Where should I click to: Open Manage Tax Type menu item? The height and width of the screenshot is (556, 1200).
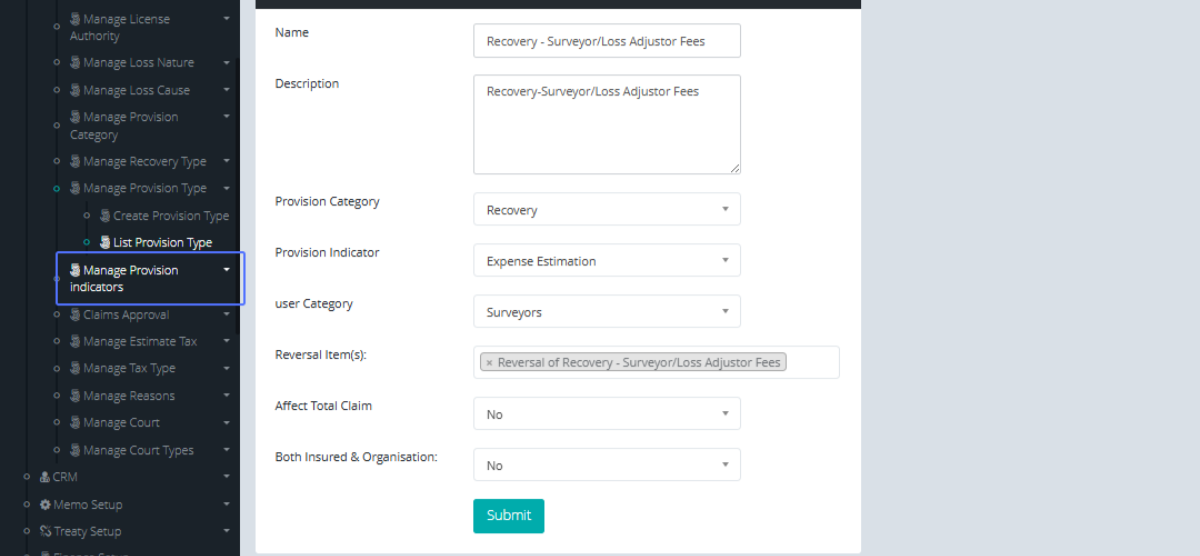pyautogui.click(x=129, y=368)
